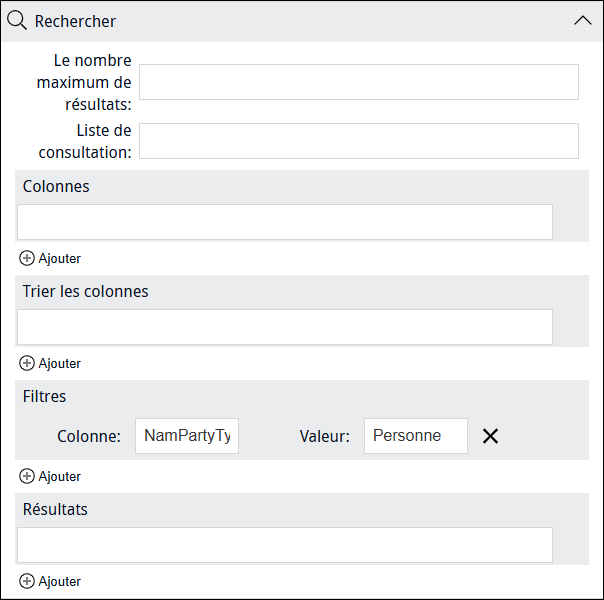The height and width of the screenshot is (600, 604).
Task: Click the Valeur field containing Personne
Action: tap(416, 436)
